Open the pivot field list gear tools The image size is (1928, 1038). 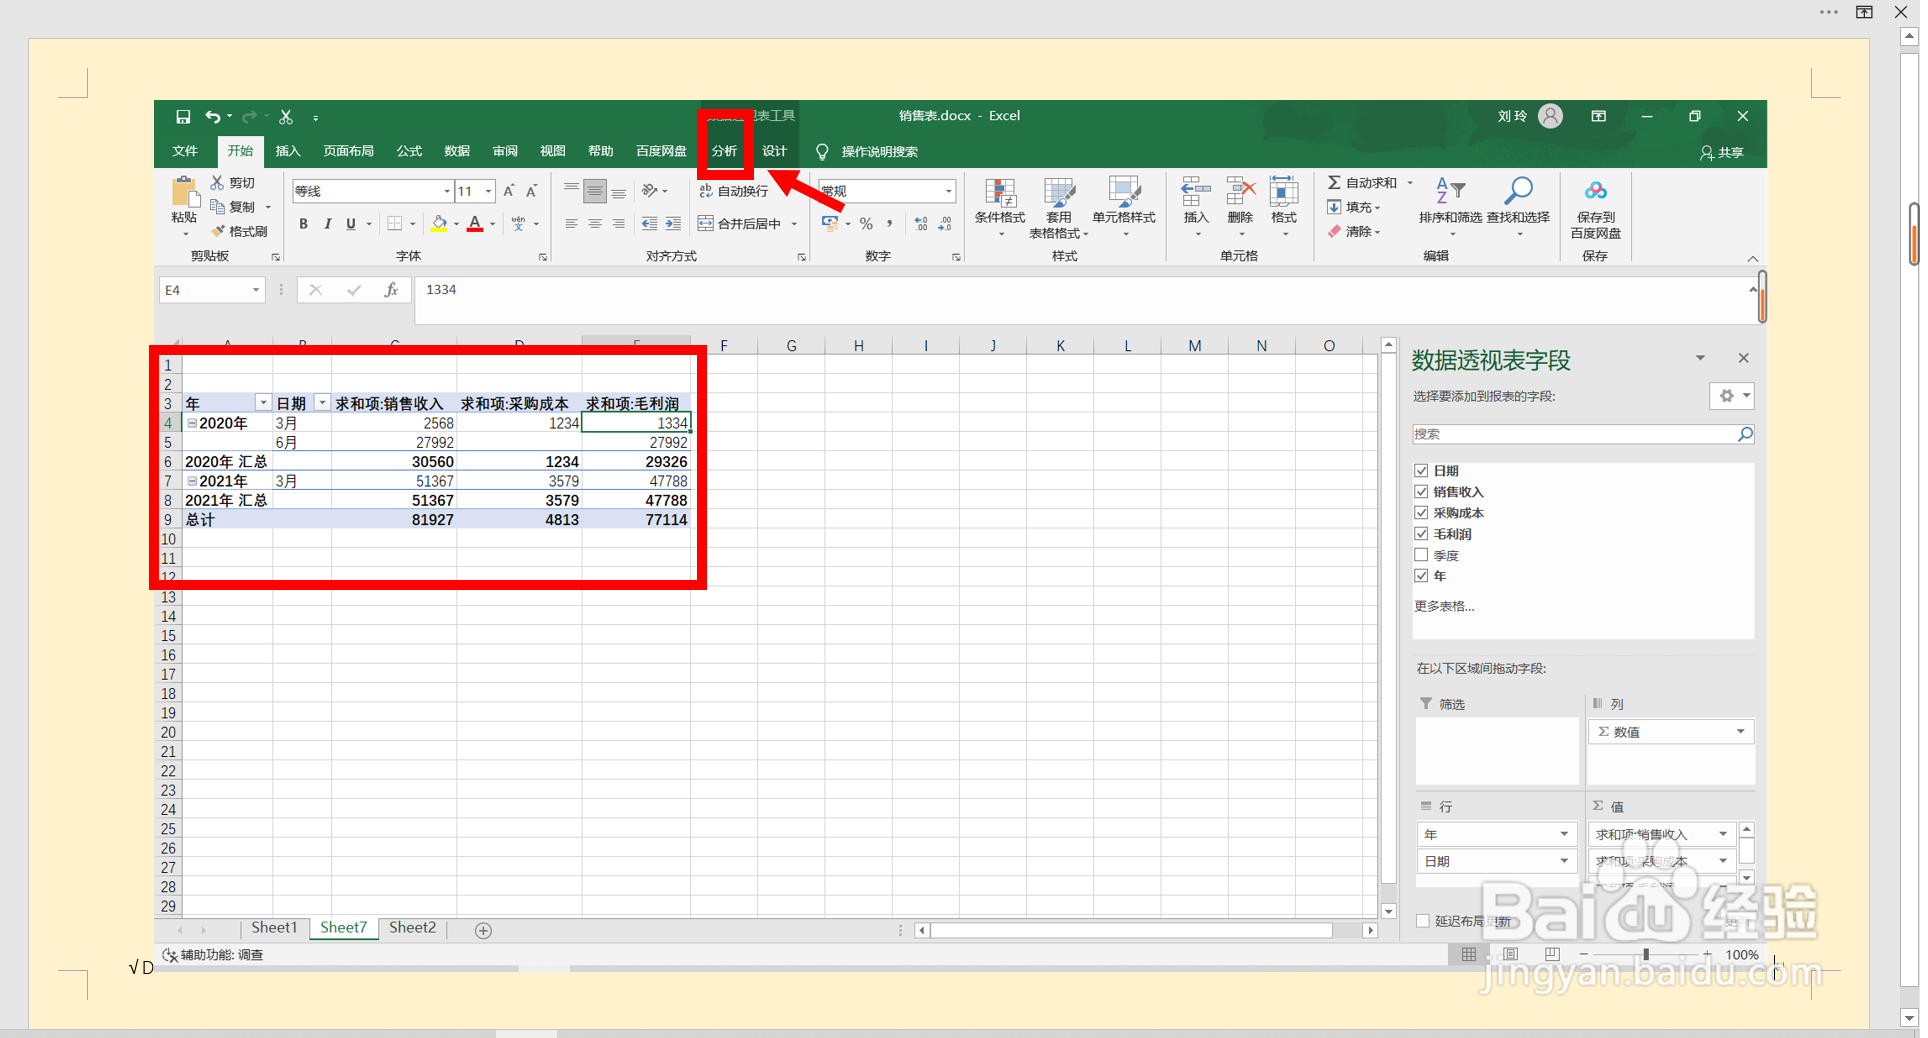[x=1732, y=396]
